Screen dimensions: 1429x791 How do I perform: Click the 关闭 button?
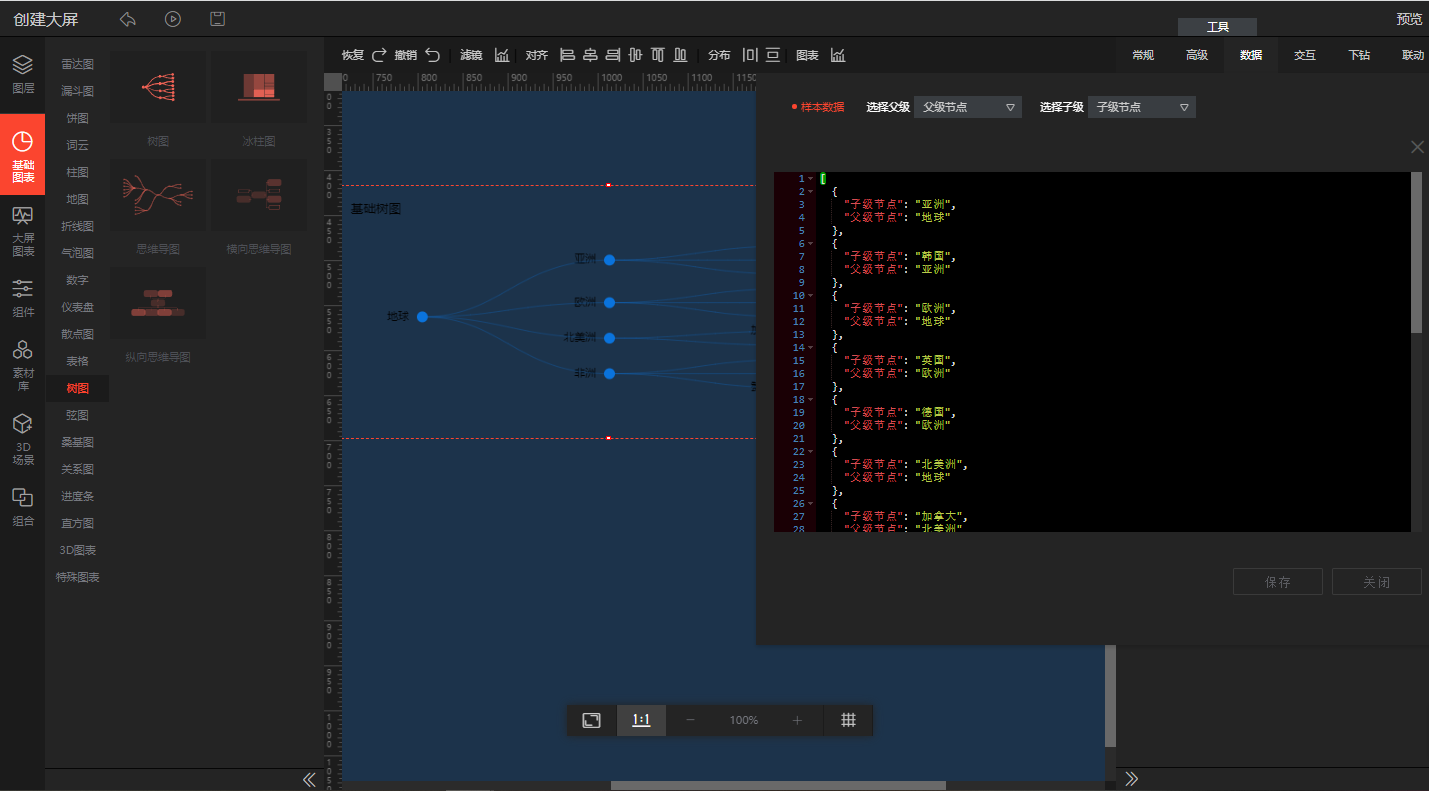click(x=1377, y=582)
